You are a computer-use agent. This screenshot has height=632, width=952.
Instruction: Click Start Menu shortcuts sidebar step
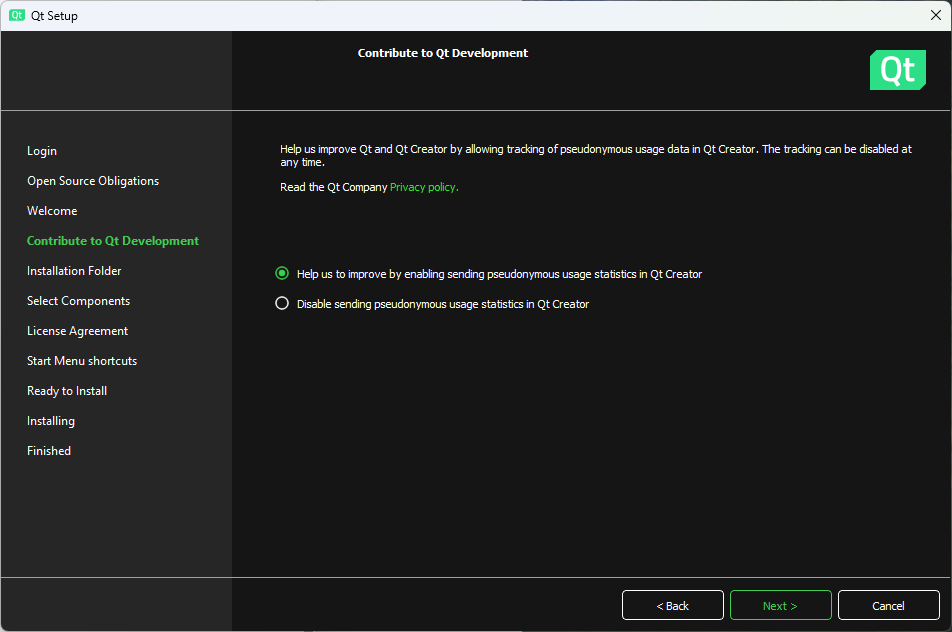click(82, 361)
